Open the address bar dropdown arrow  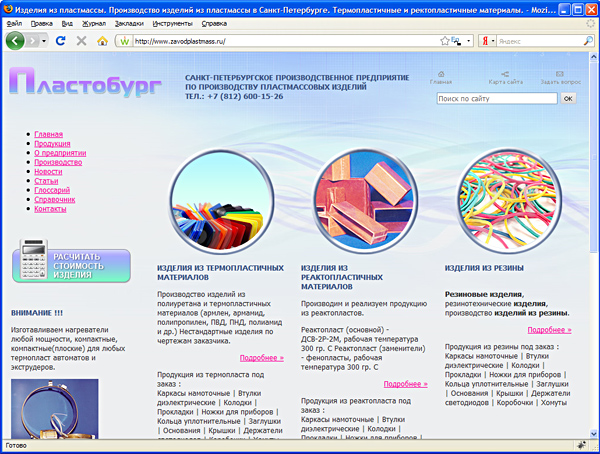(x=468, y=41)
